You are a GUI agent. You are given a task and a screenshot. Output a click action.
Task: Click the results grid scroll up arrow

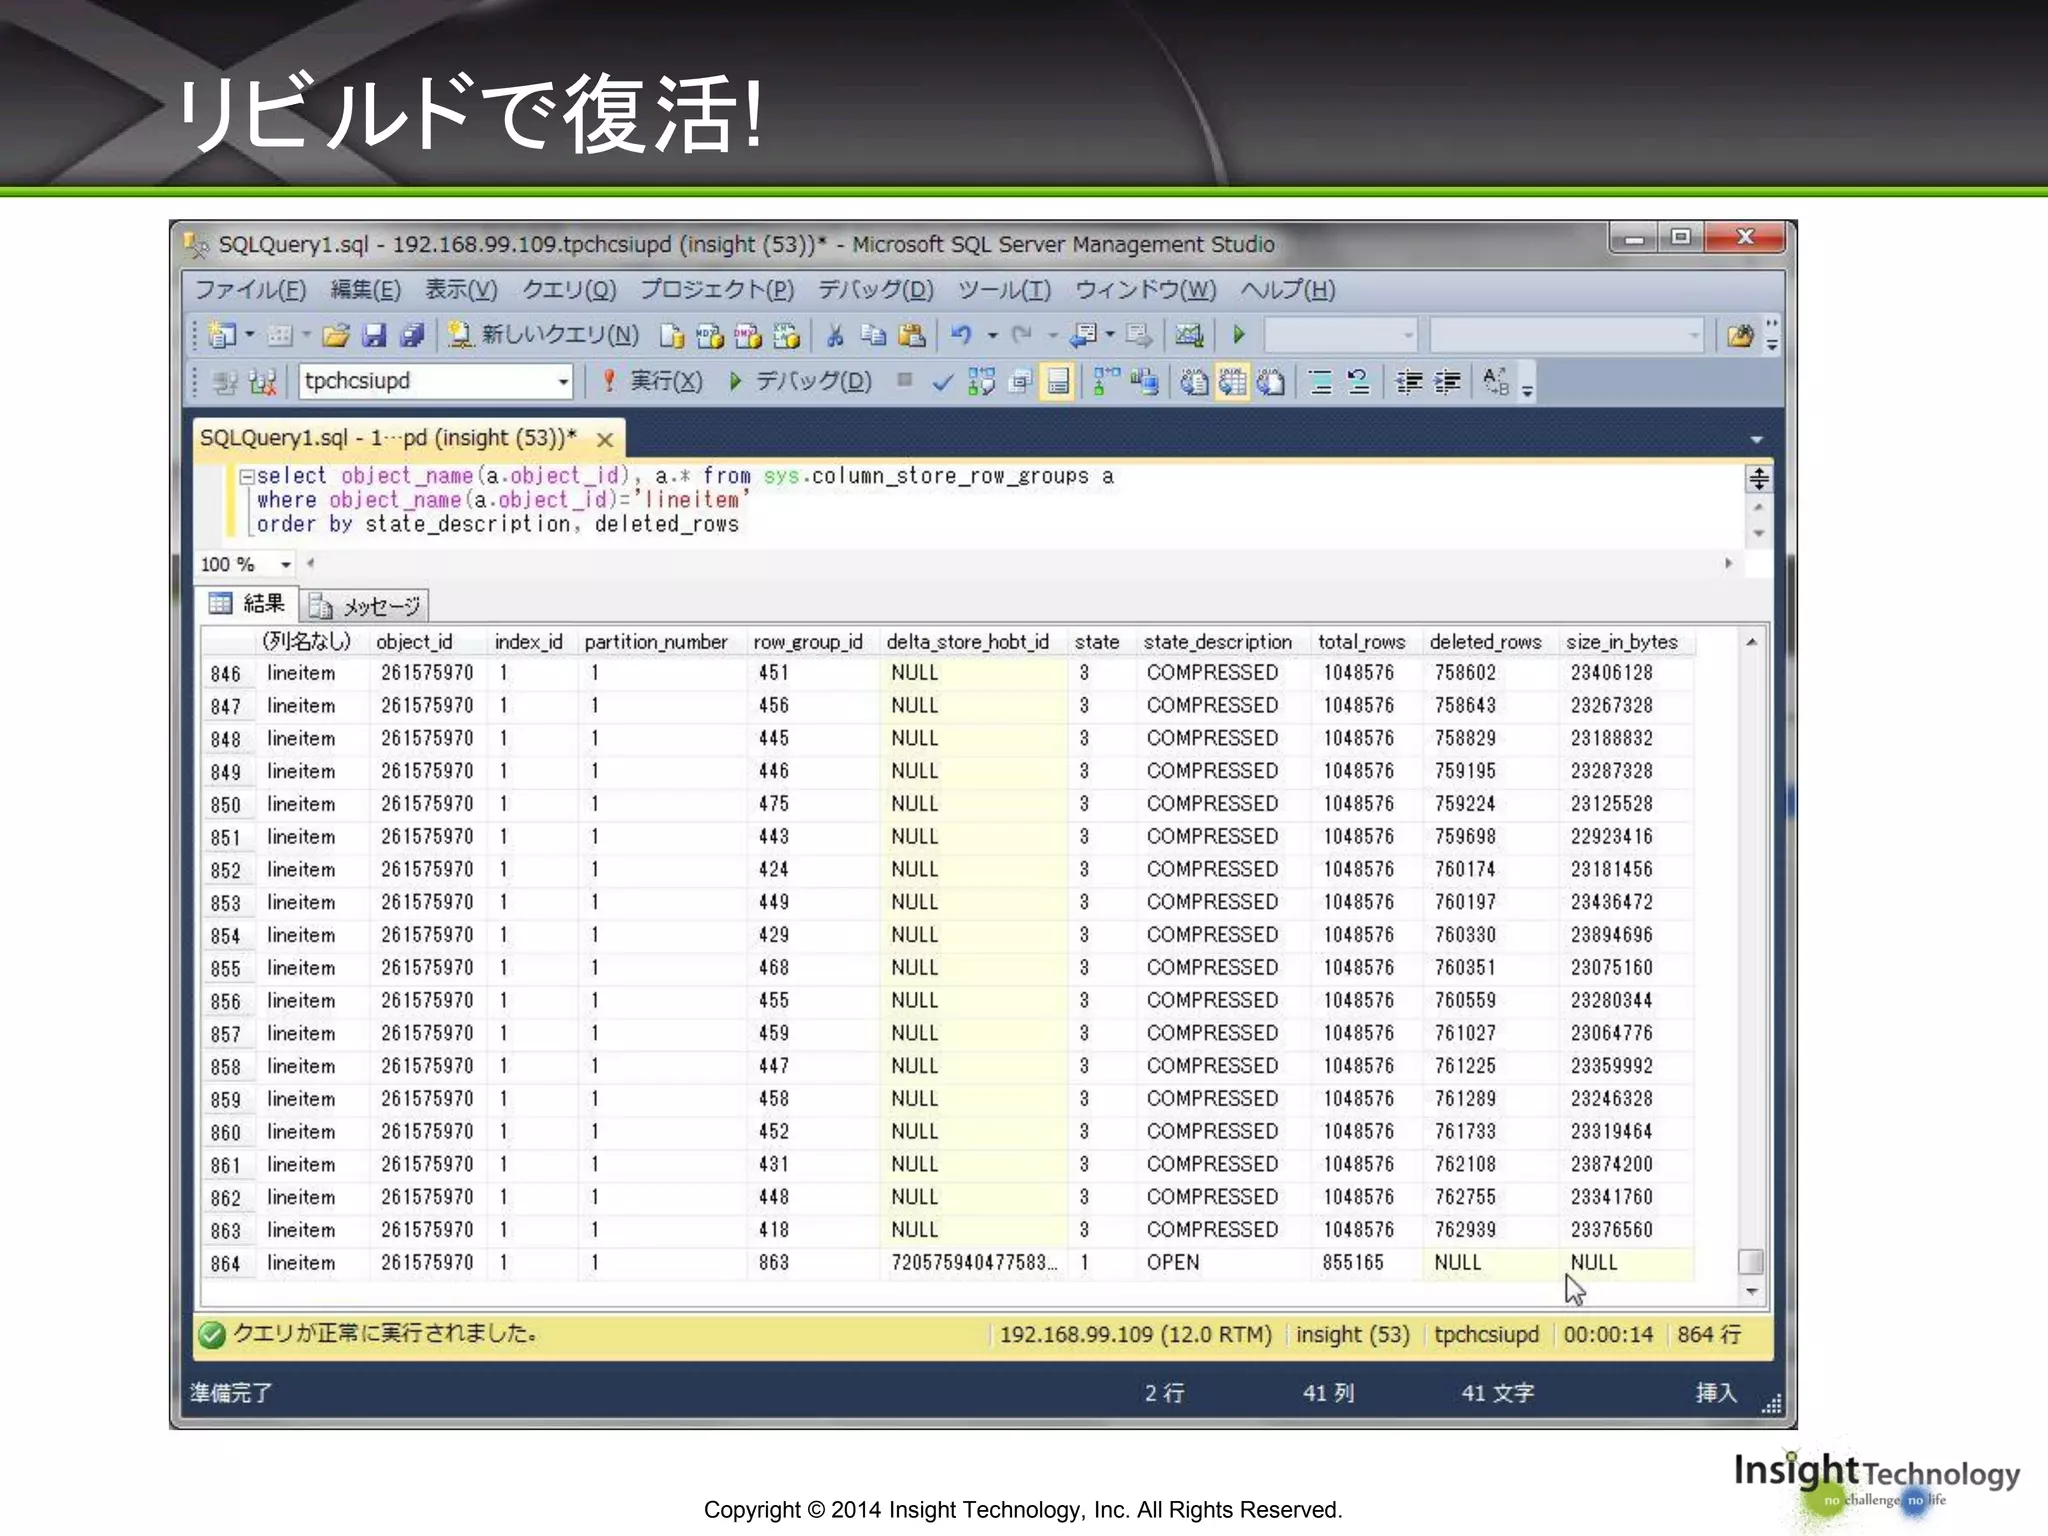coord(1752,643)
